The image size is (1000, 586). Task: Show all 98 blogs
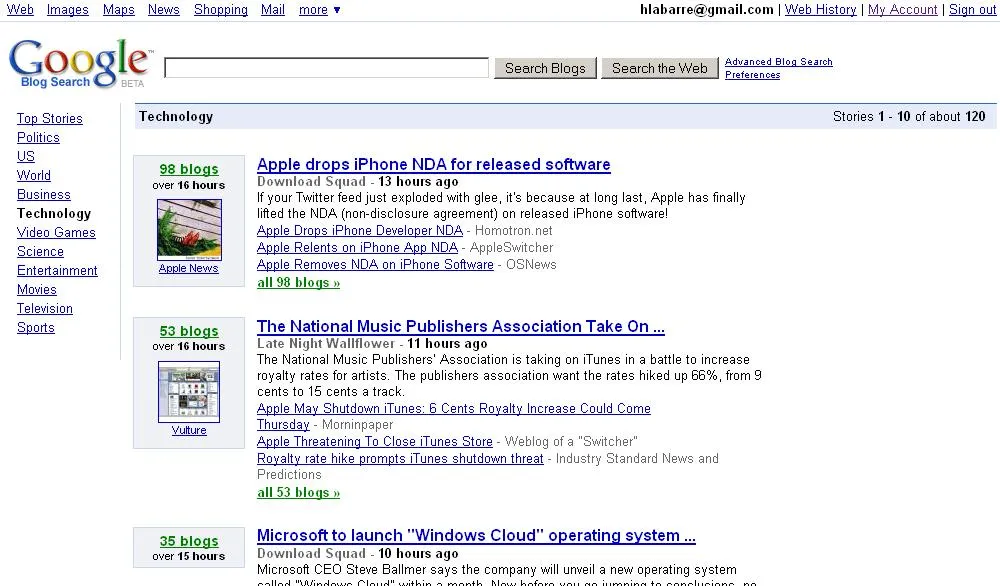tap(298, 282)
